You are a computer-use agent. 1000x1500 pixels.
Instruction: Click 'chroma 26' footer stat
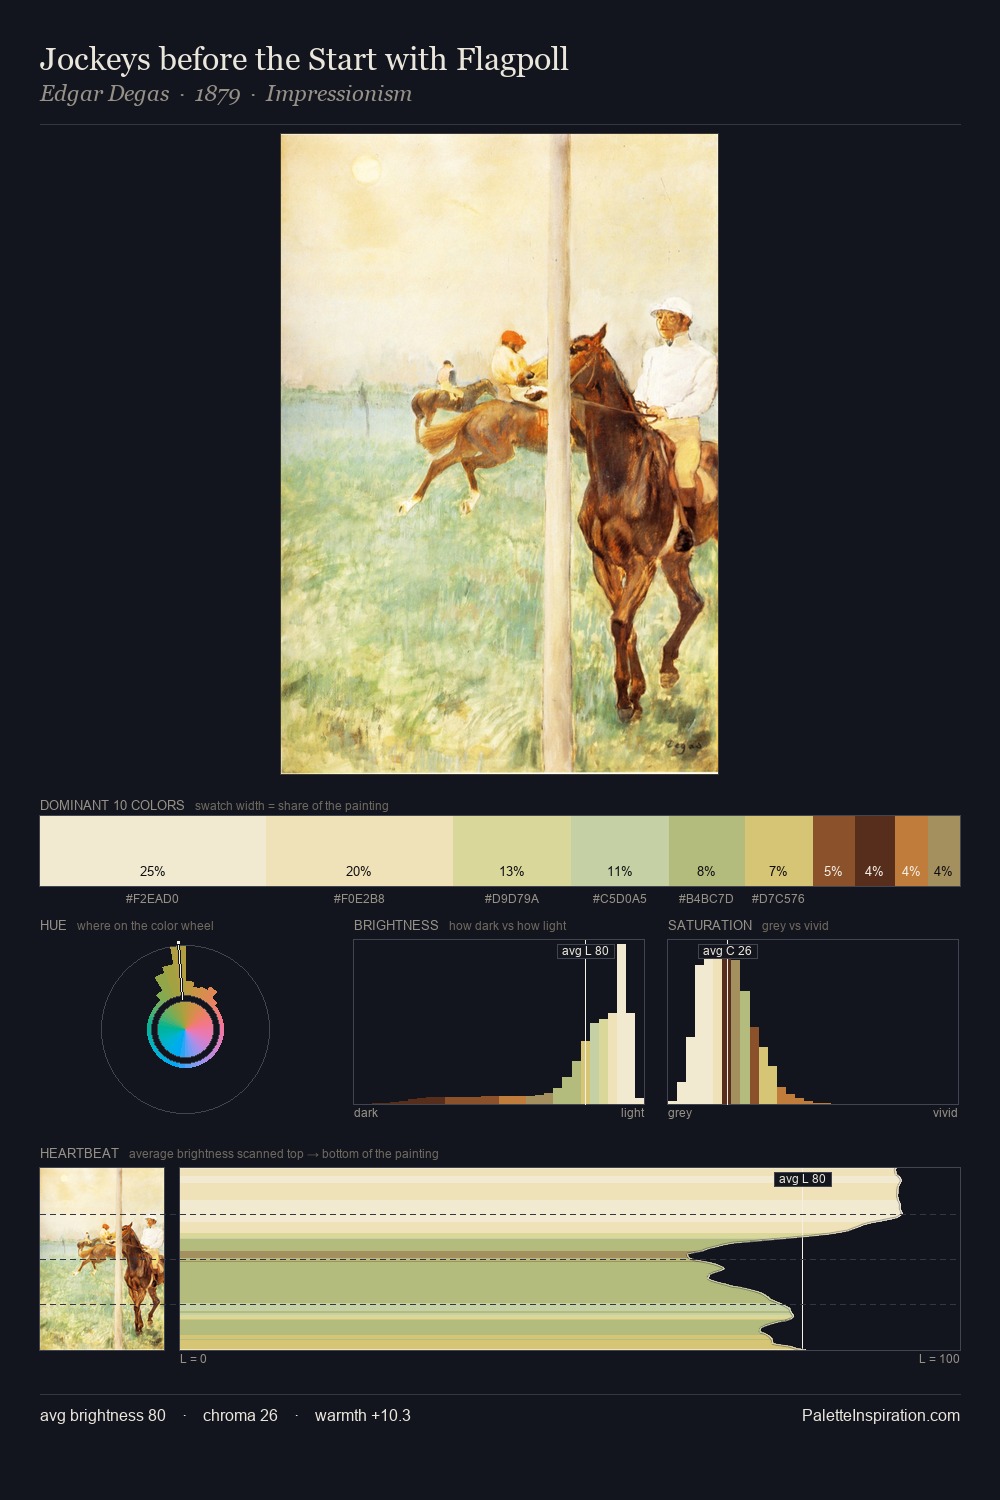tap(240, 1415)
